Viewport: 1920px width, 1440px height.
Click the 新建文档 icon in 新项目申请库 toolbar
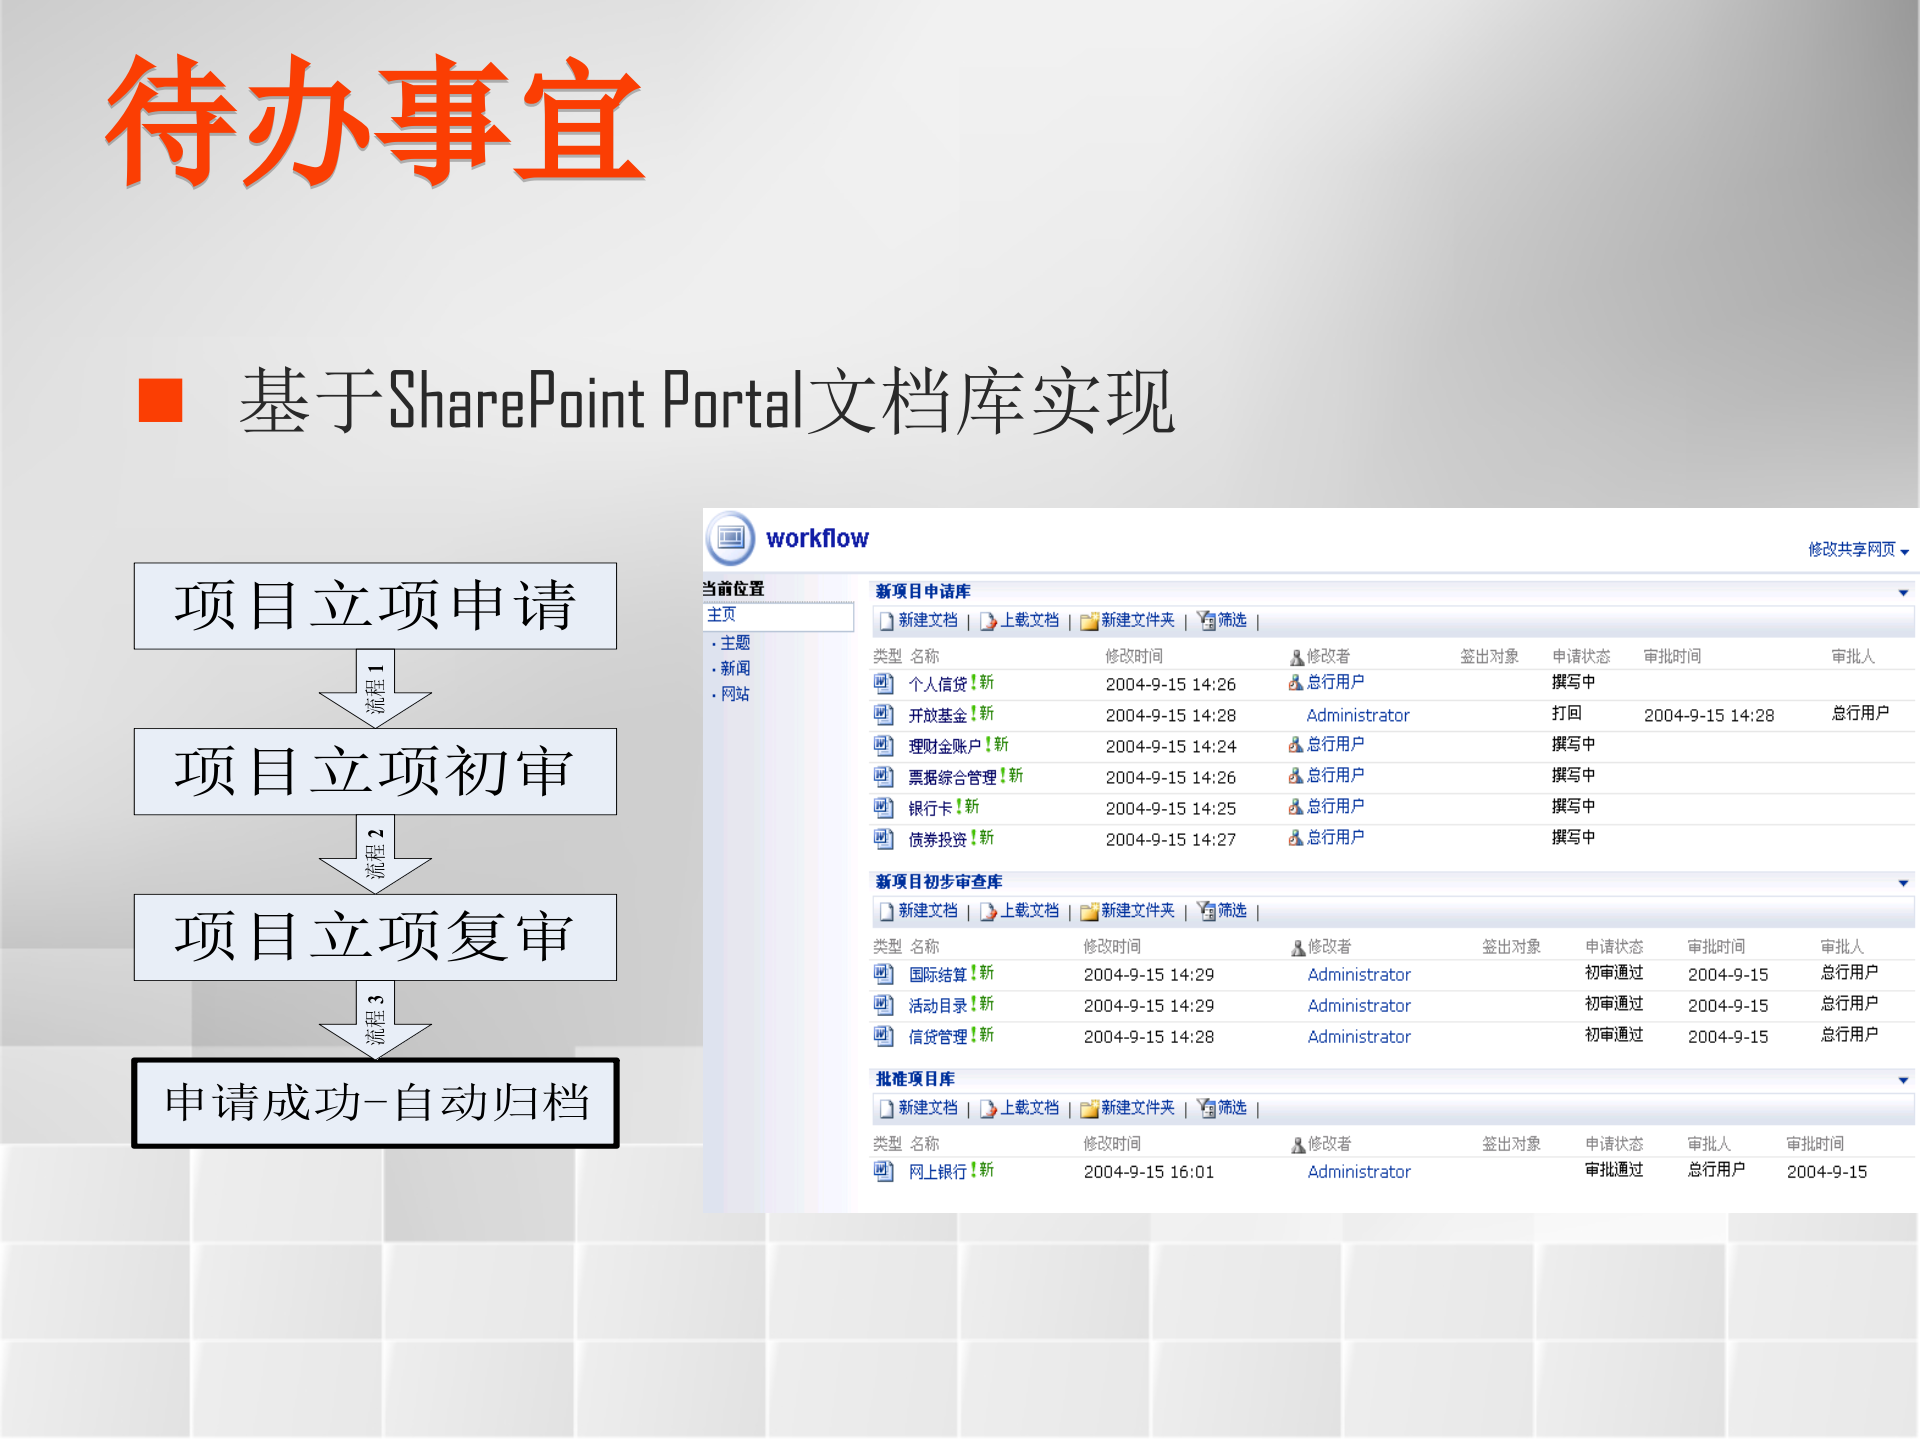point(886,620)
